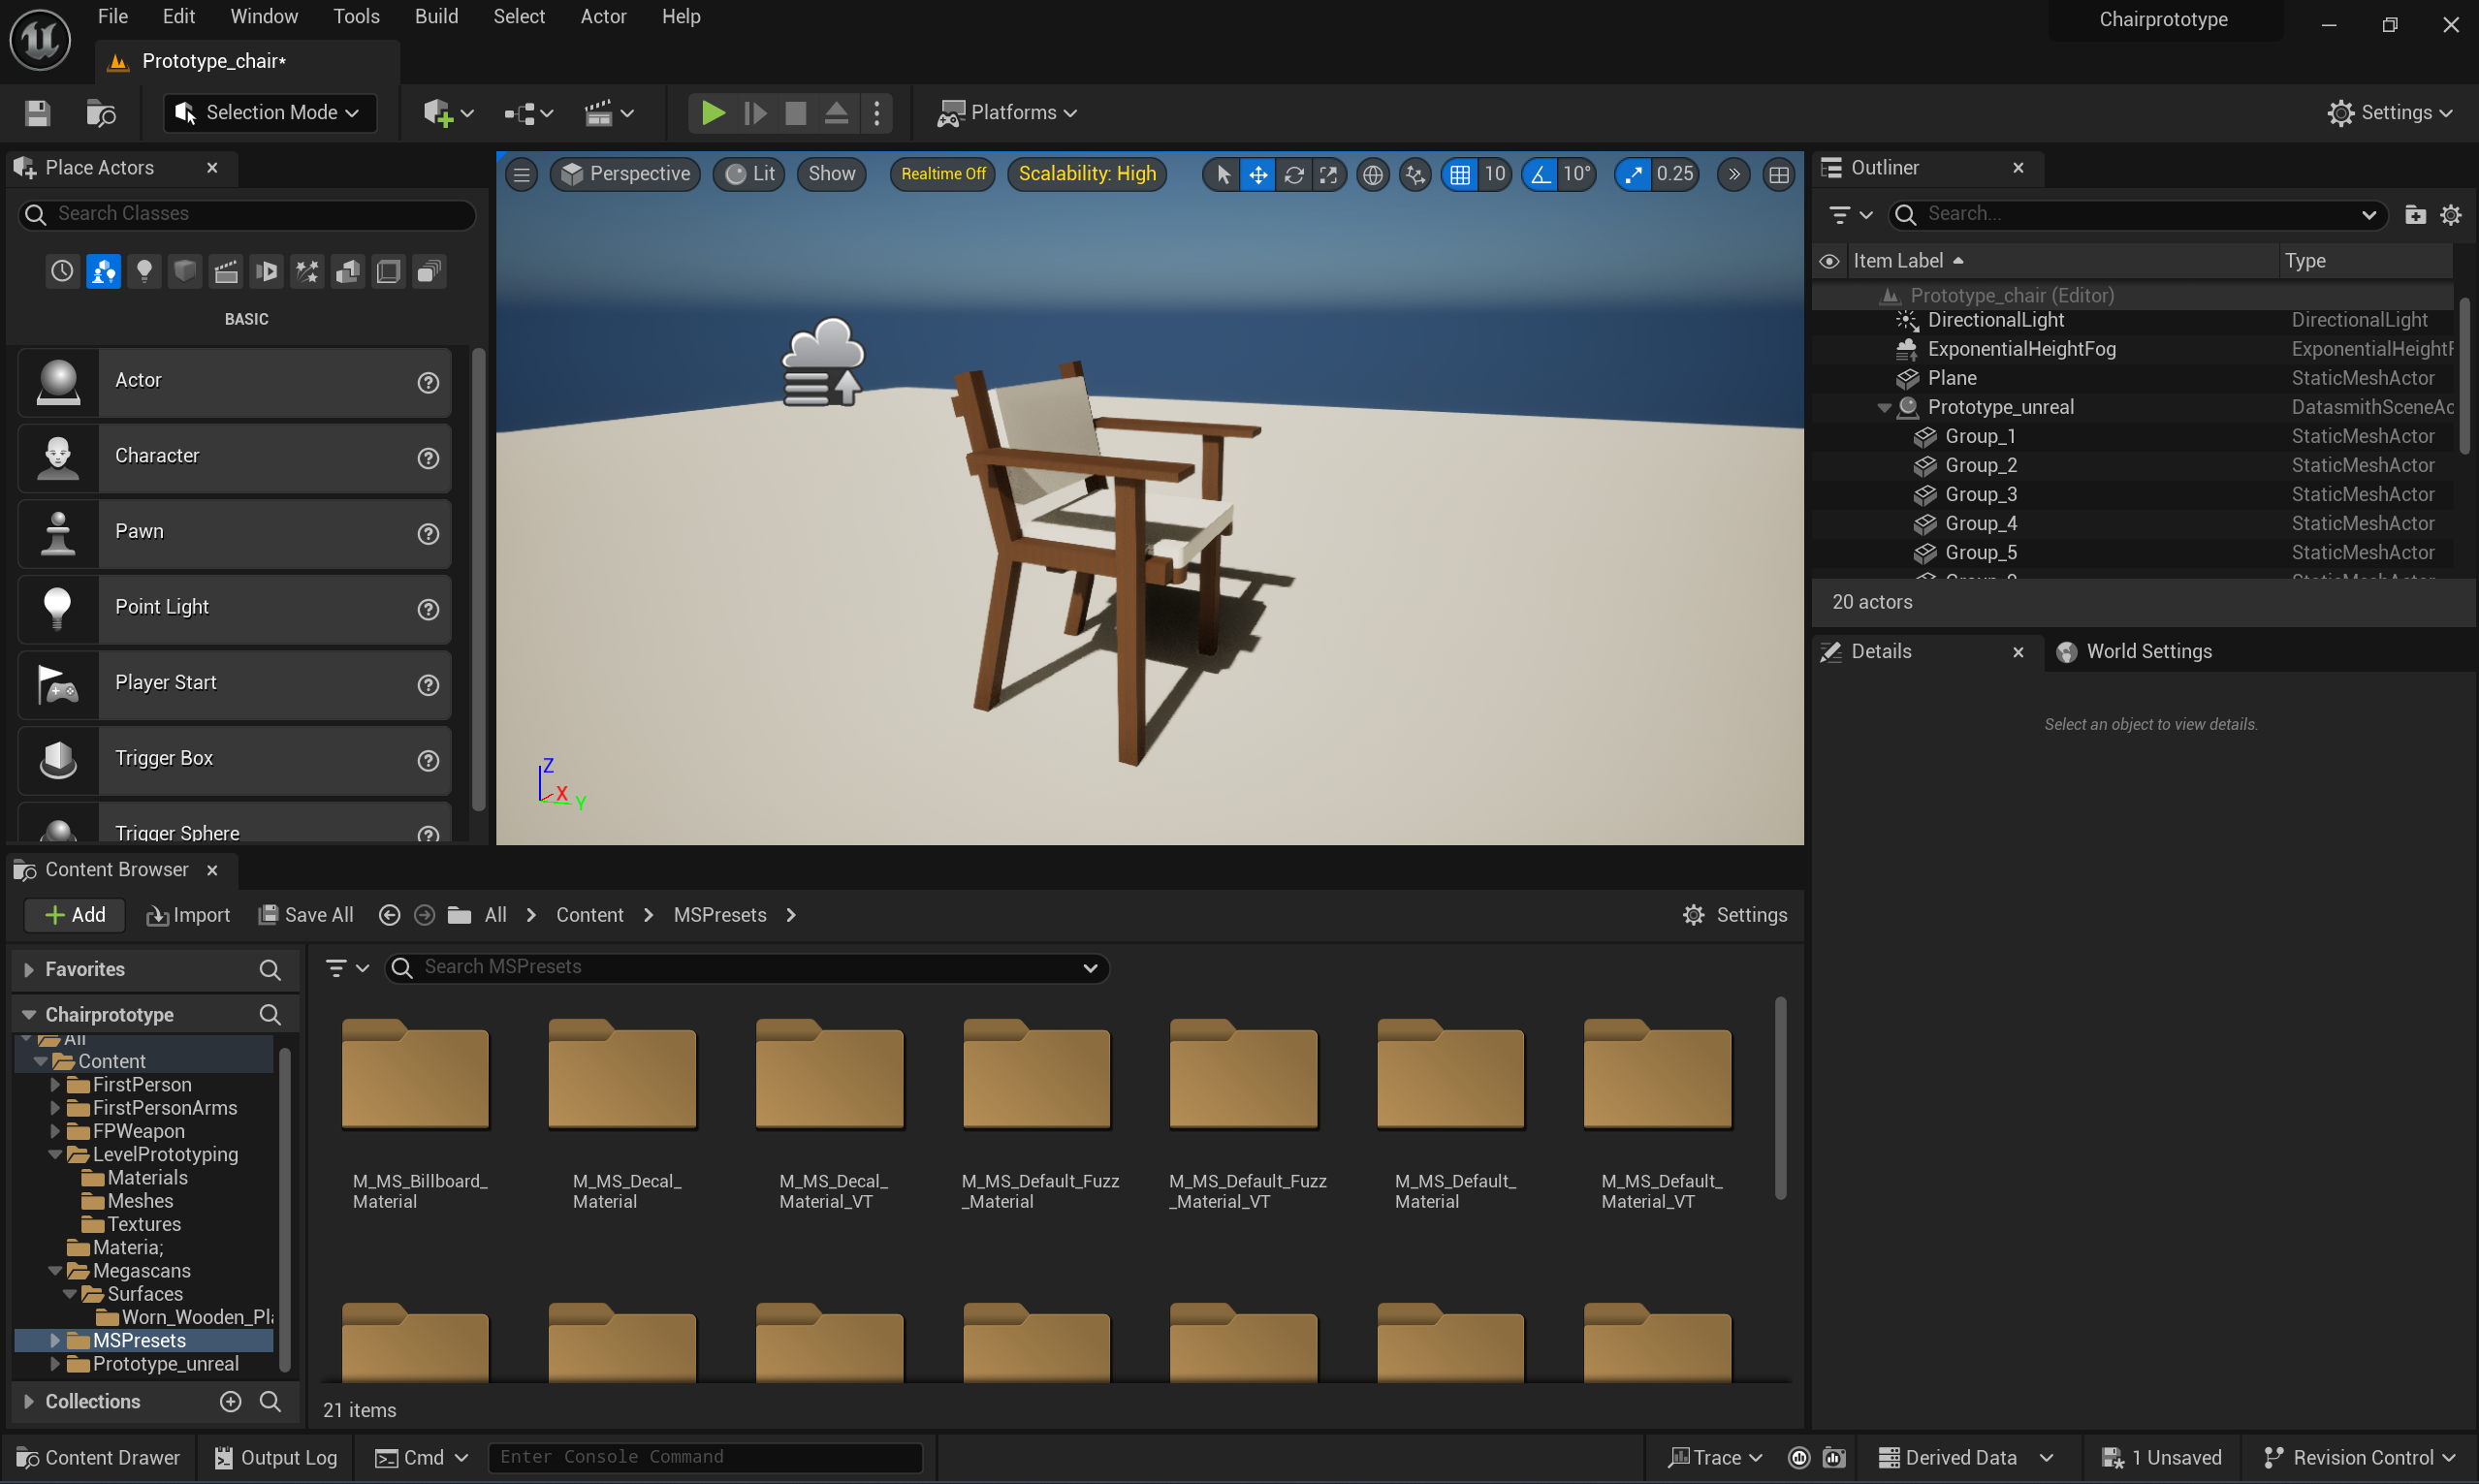Open the Output Log

pyautogui.click(x=277, y=1457)
